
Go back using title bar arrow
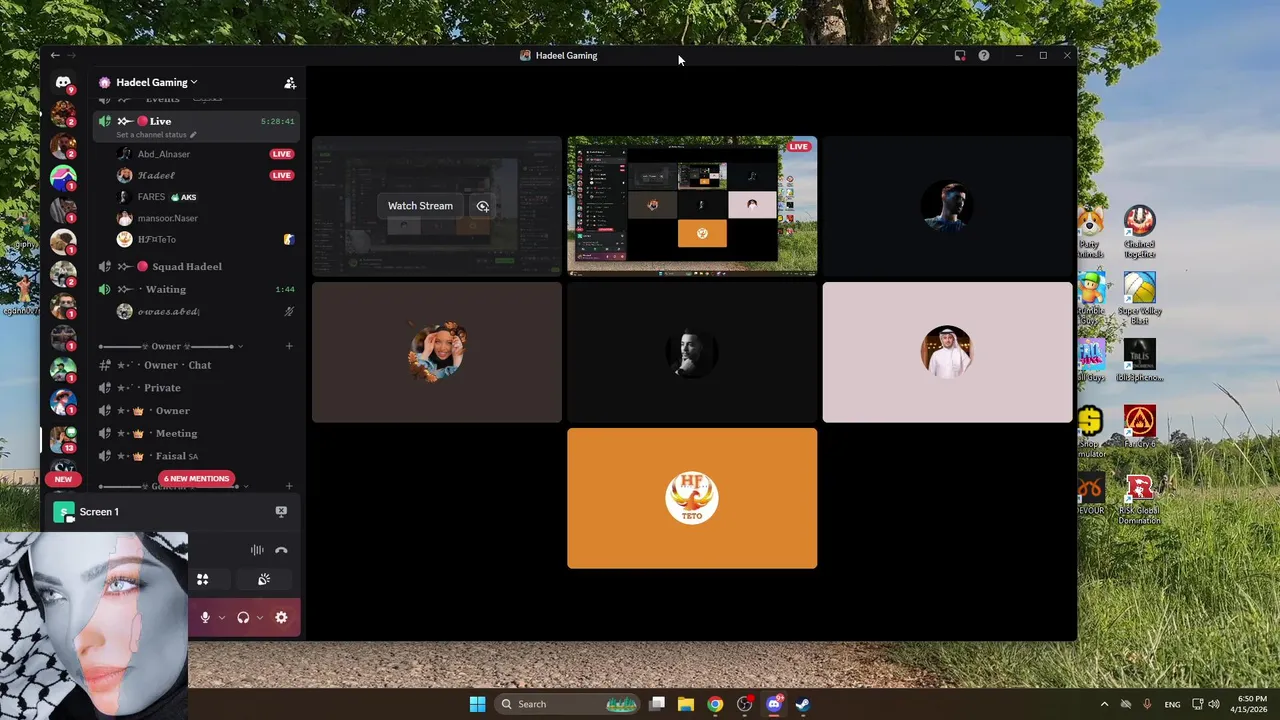(x=55, y=56)
